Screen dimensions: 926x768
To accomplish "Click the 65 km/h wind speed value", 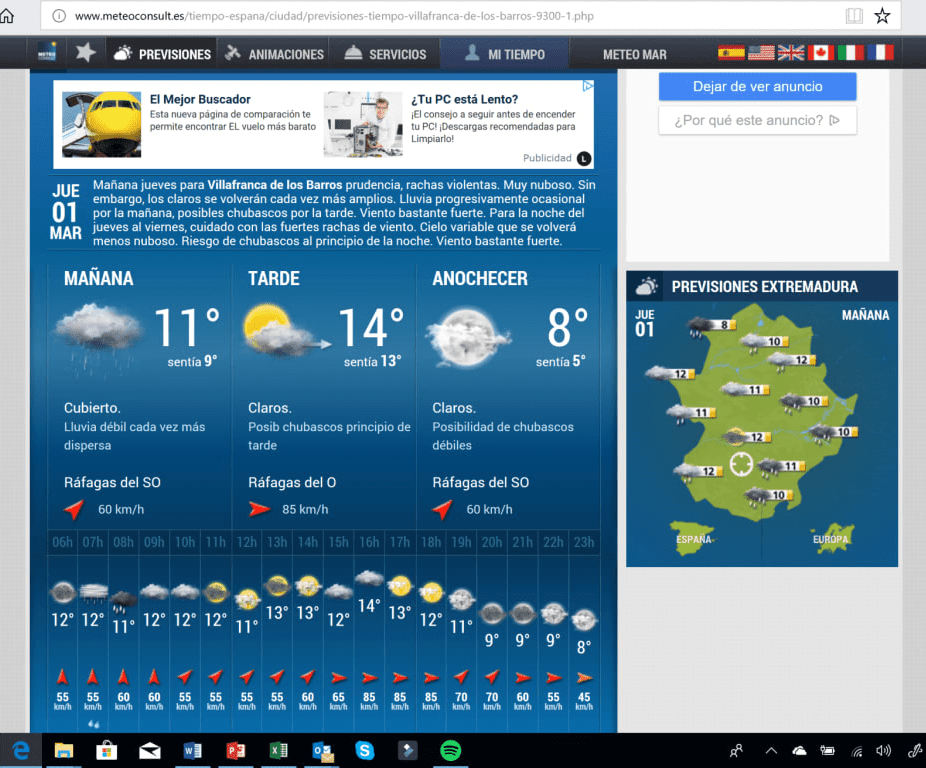I will pyautogui.click(x=338, y=701).
